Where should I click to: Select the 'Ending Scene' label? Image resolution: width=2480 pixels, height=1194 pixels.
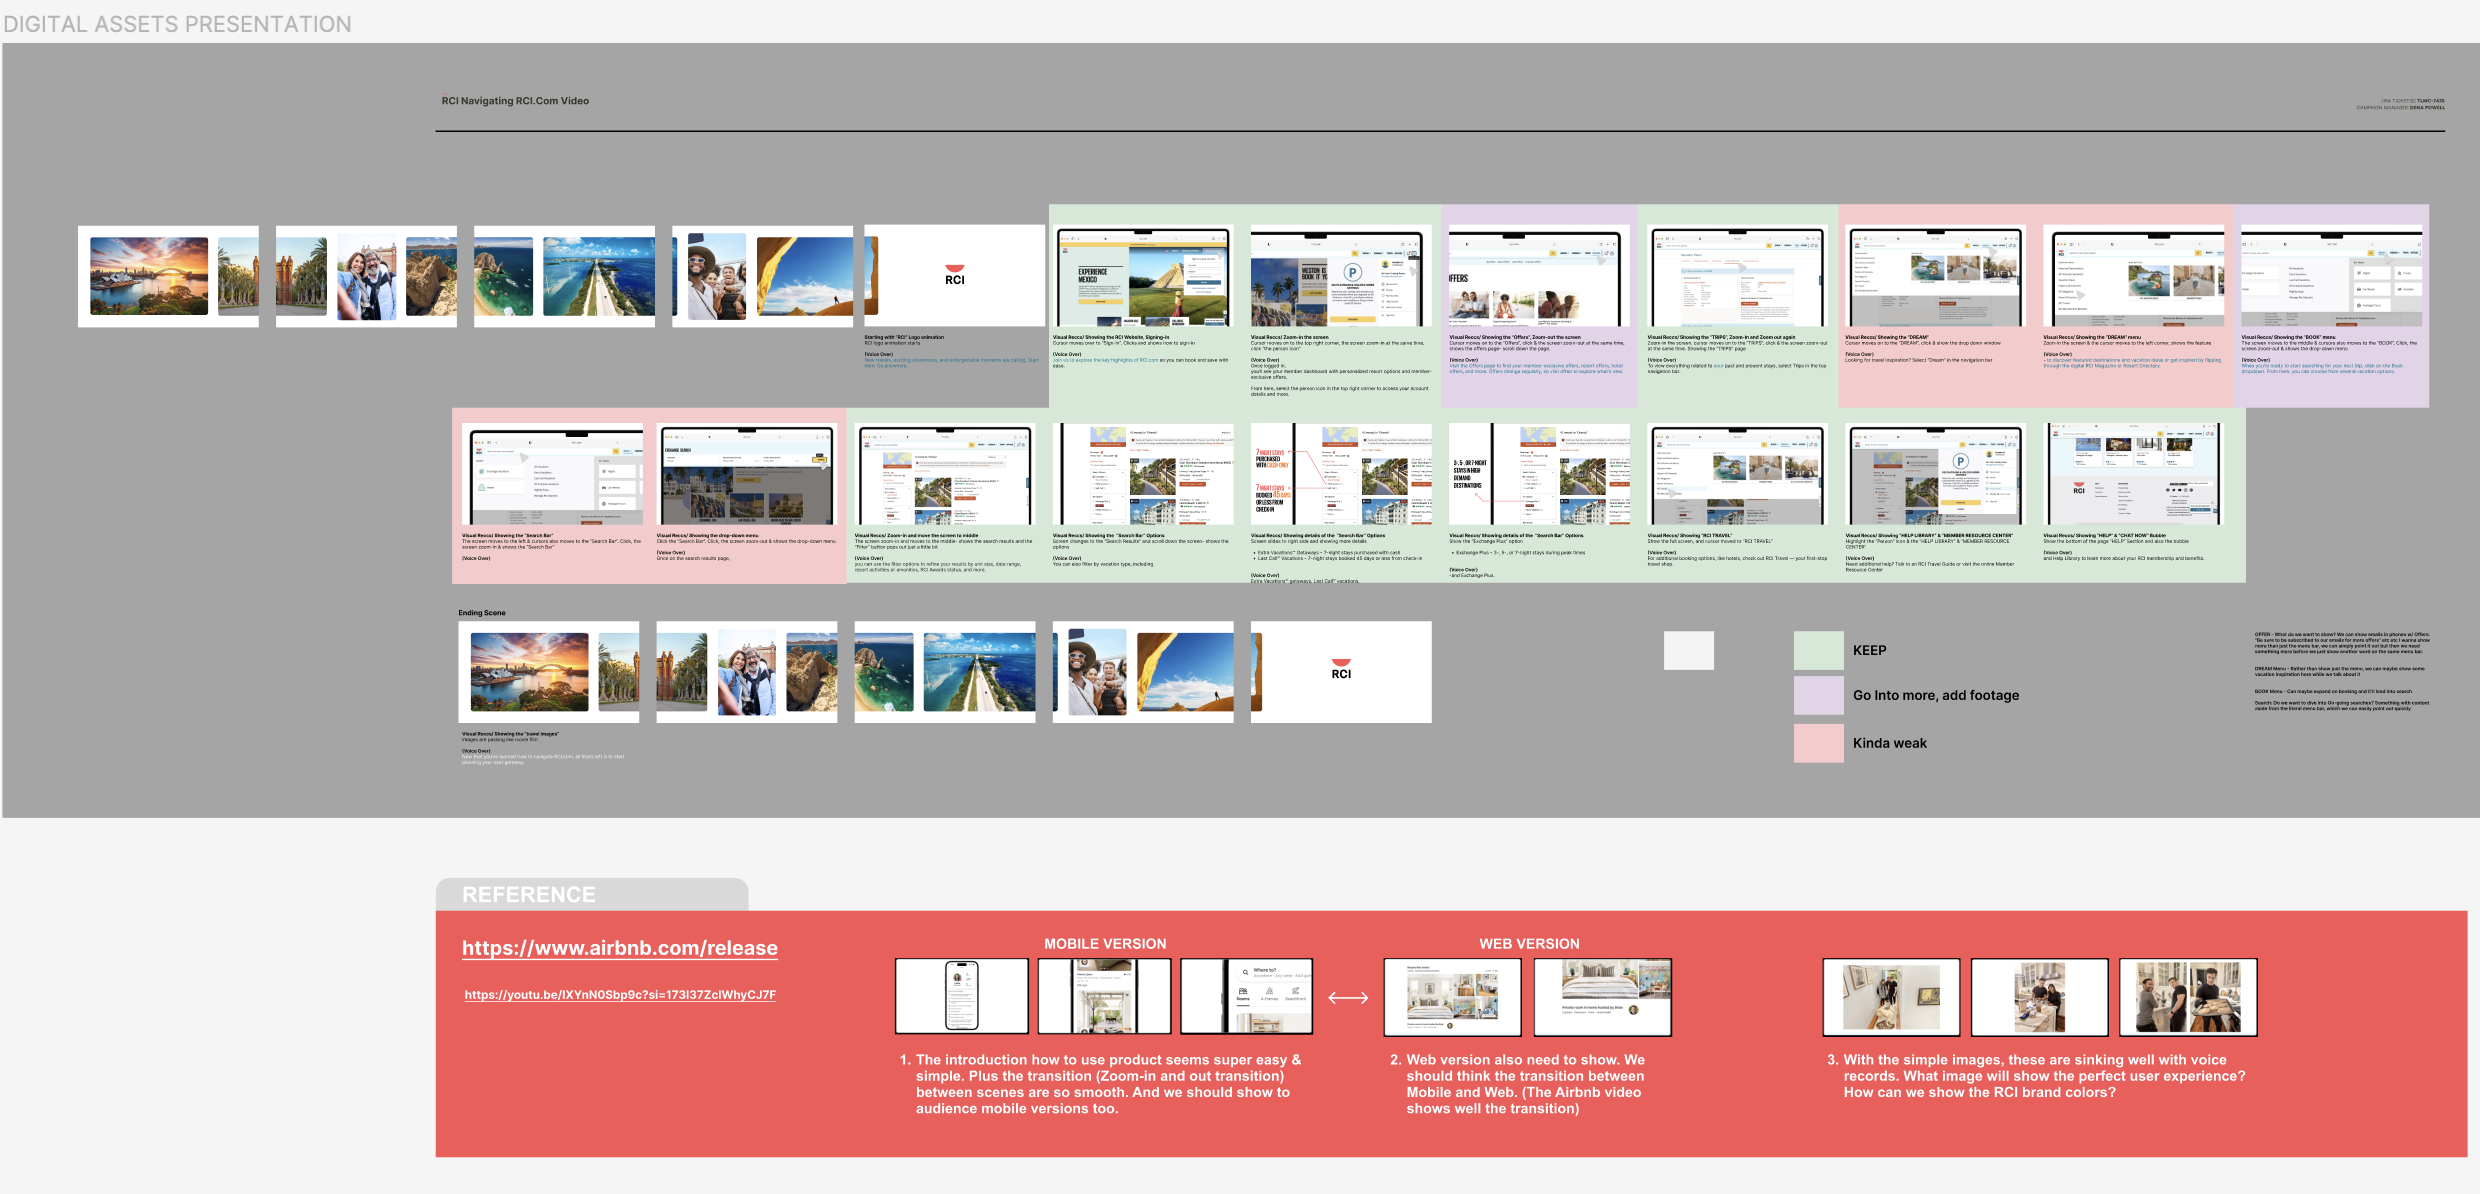point(482,613)
